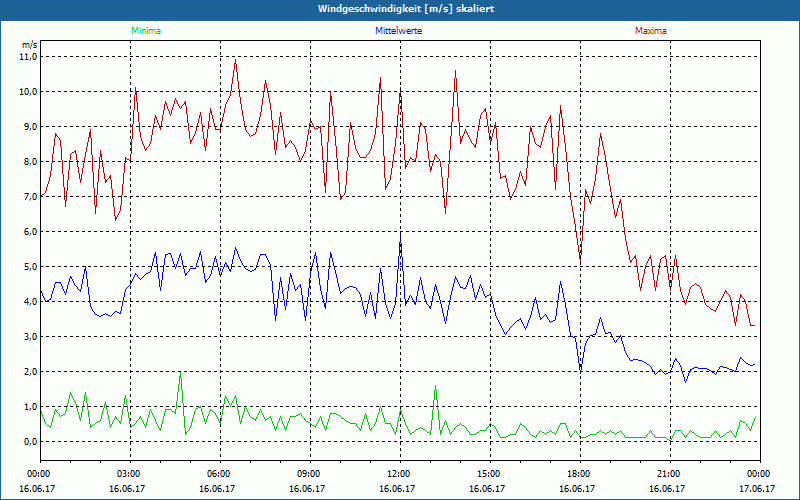Select the 0,0 y-axis label
The width and height of the screenshot is (800, 500).
coord(31,441)
